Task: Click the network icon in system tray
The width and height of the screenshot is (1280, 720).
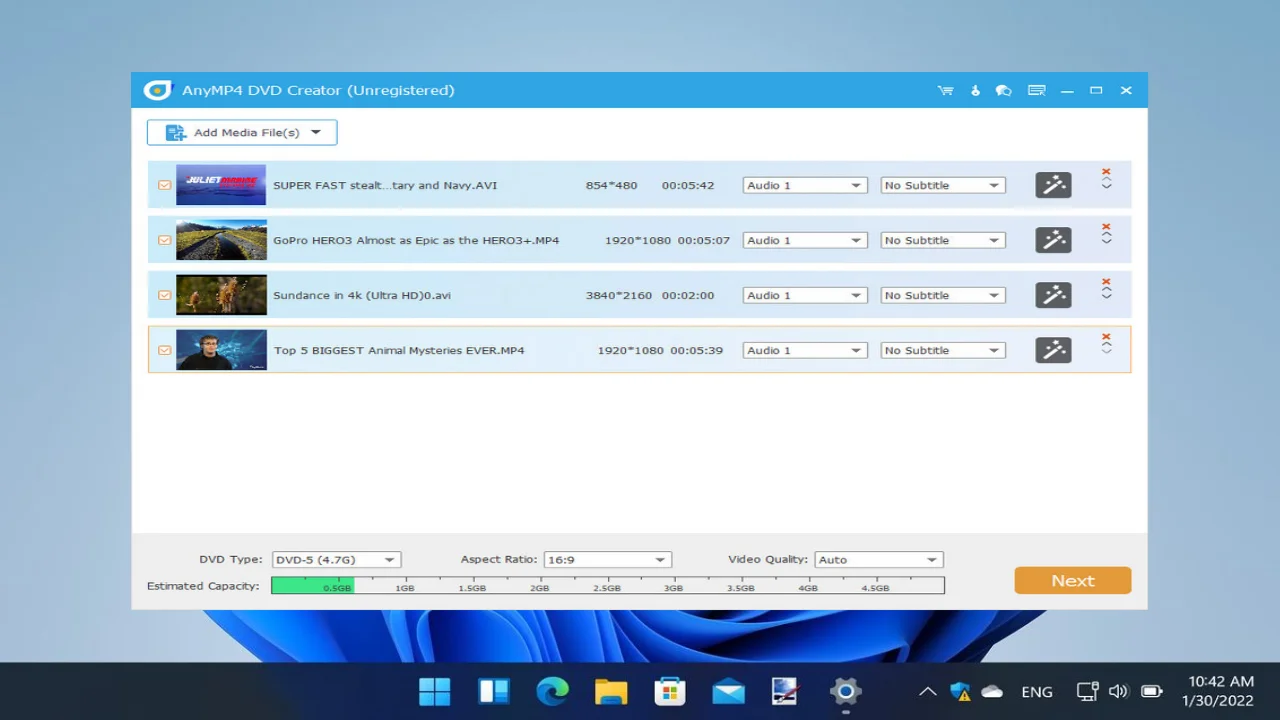Action: point(1087,691)
